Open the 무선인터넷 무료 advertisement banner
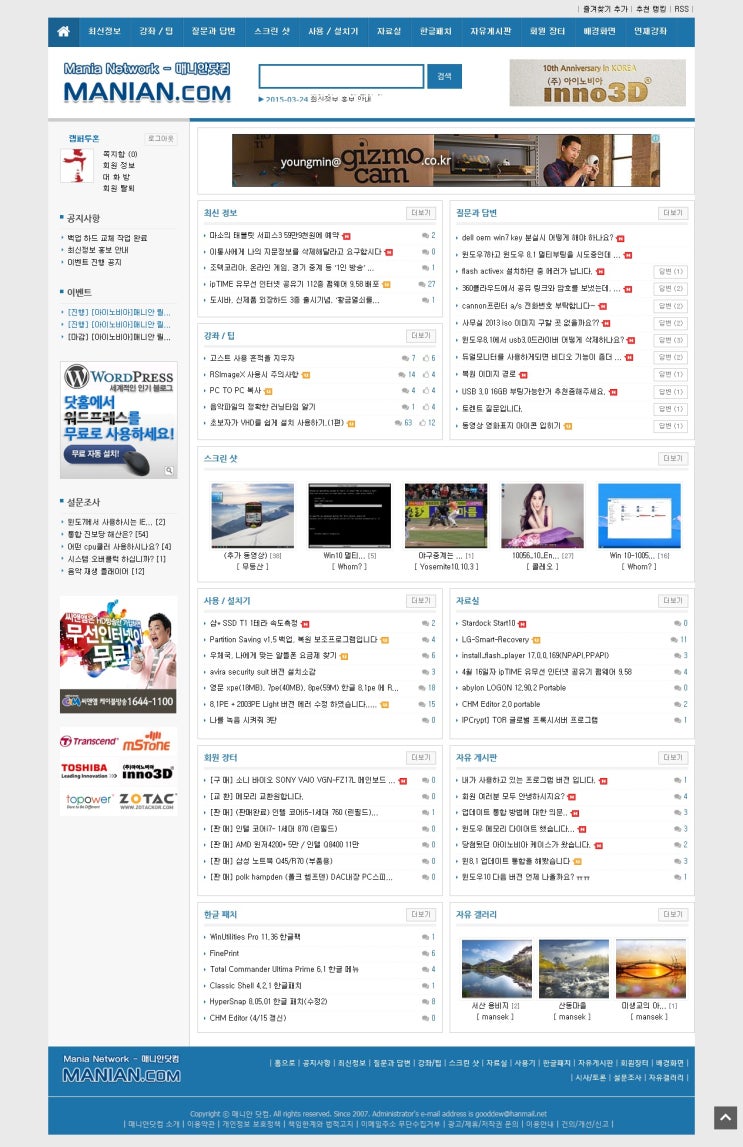Screen dimensions: 743x1147 (118, 654)
